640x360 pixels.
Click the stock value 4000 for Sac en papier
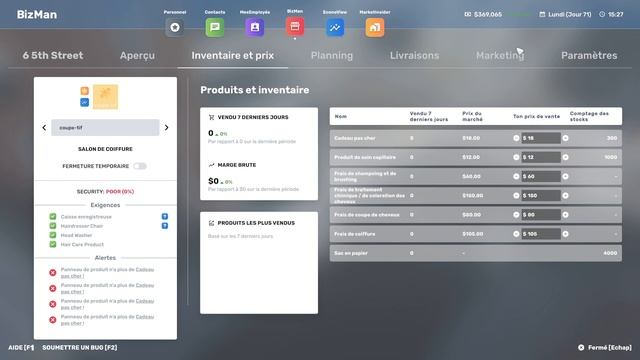610,253
